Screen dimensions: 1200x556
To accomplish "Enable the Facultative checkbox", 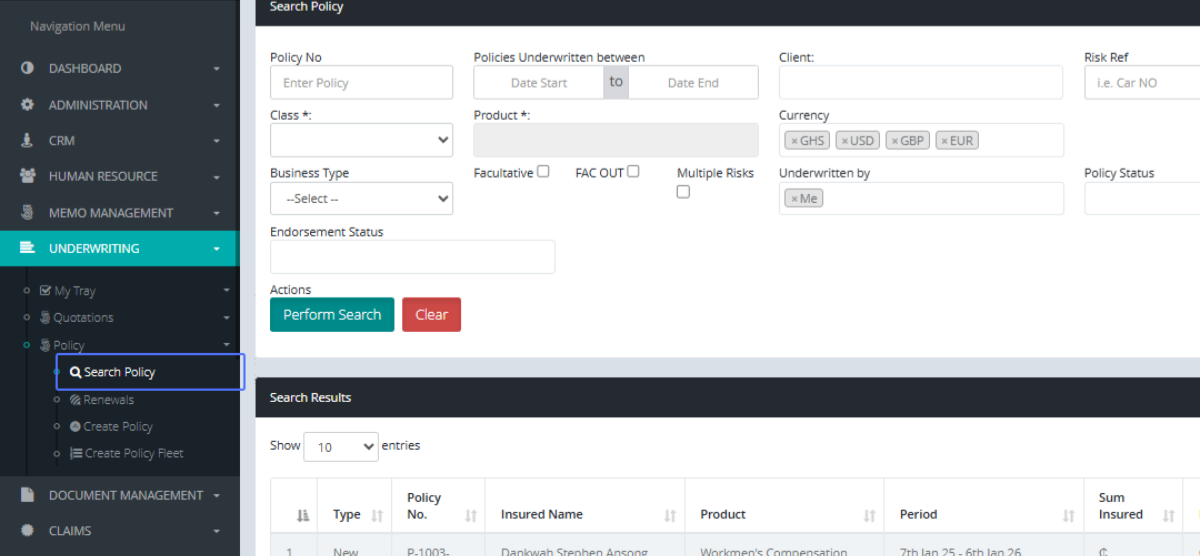I will pyautogui.click(x=543, y=172).
